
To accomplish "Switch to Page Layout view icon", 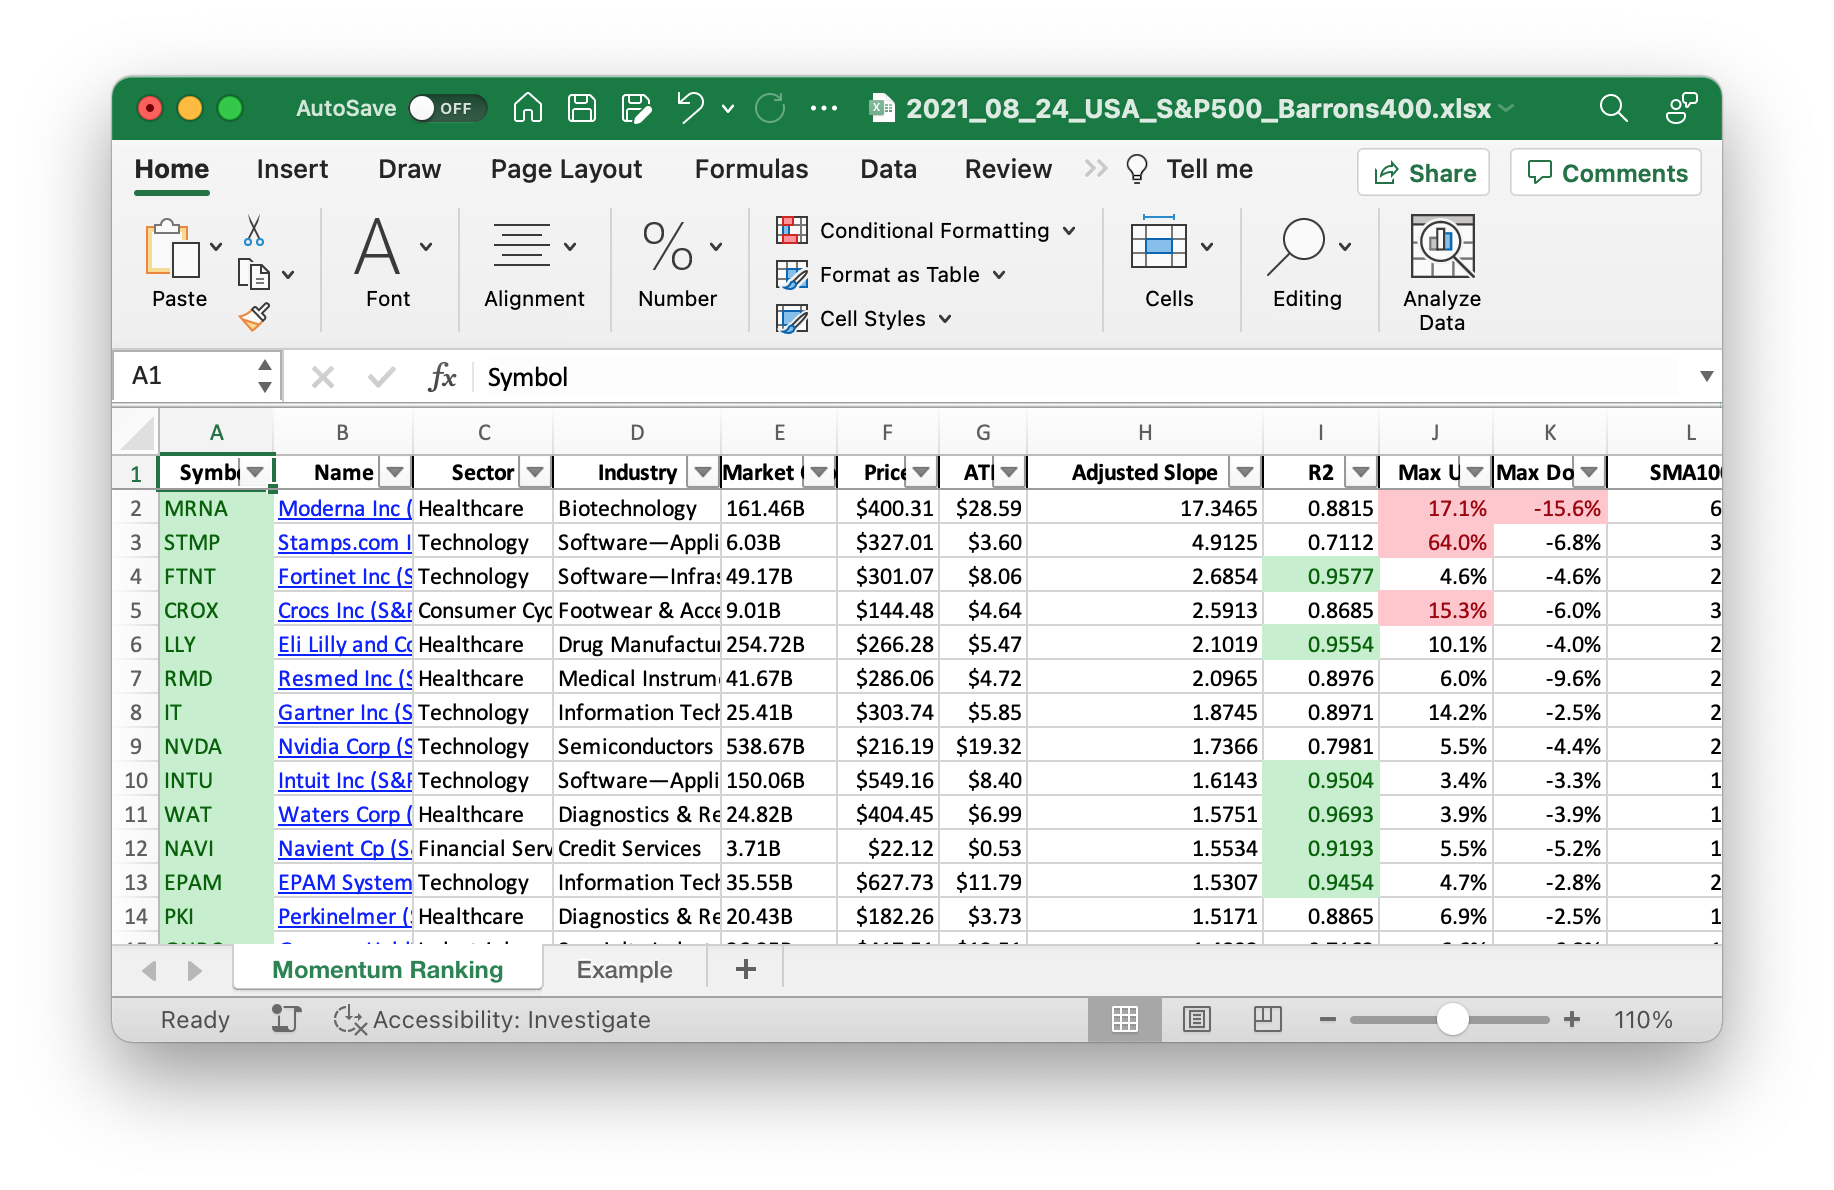I will click(1196, 1019).
